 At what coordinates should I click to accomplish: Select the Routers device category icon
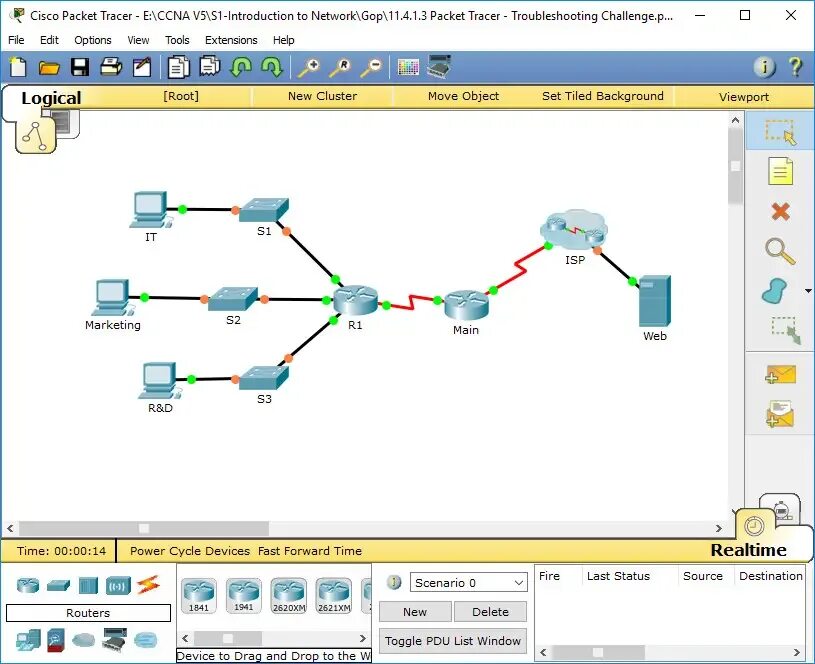click(28, 586)
